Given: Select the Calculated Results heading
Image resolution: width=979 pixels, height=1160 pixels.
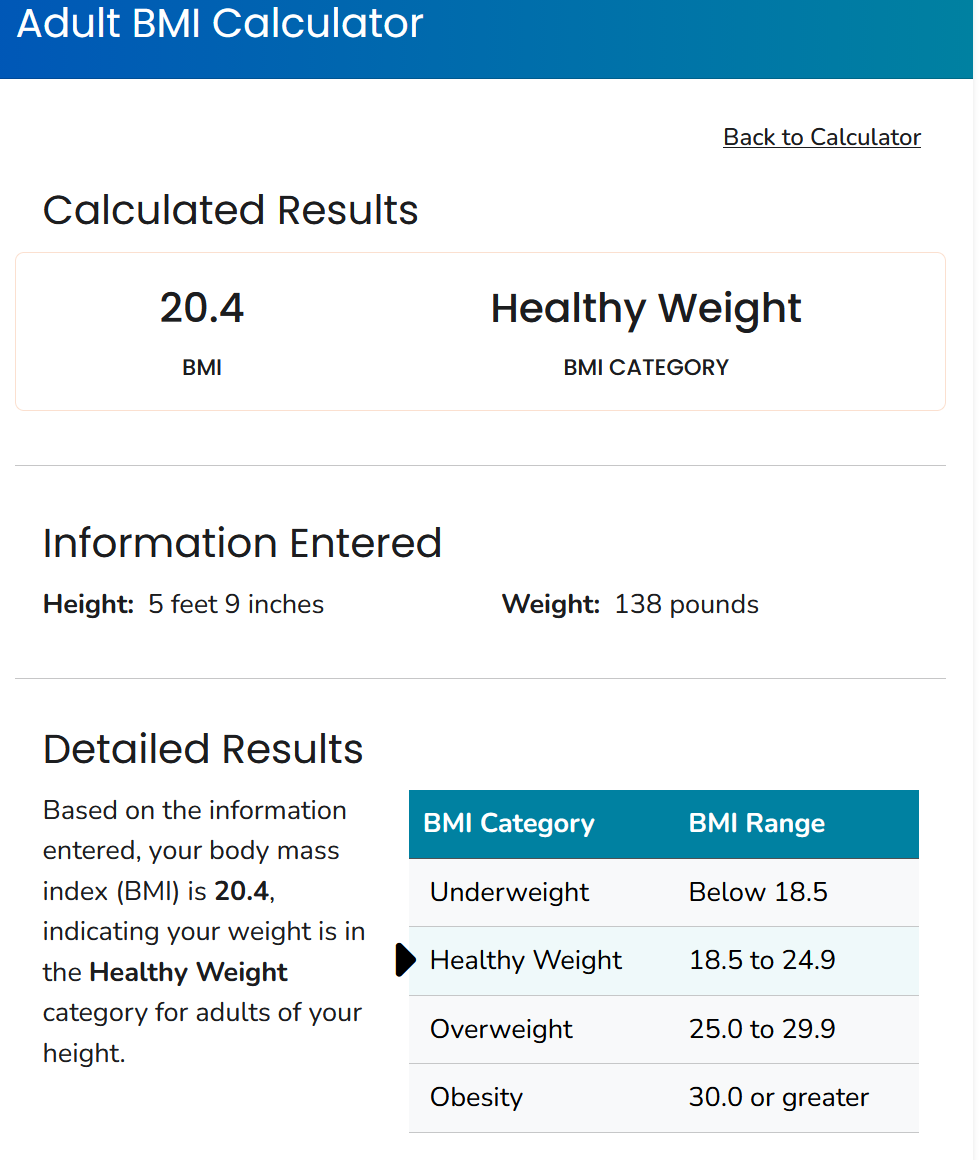Looking at the screenshot, I should point(230,210).
